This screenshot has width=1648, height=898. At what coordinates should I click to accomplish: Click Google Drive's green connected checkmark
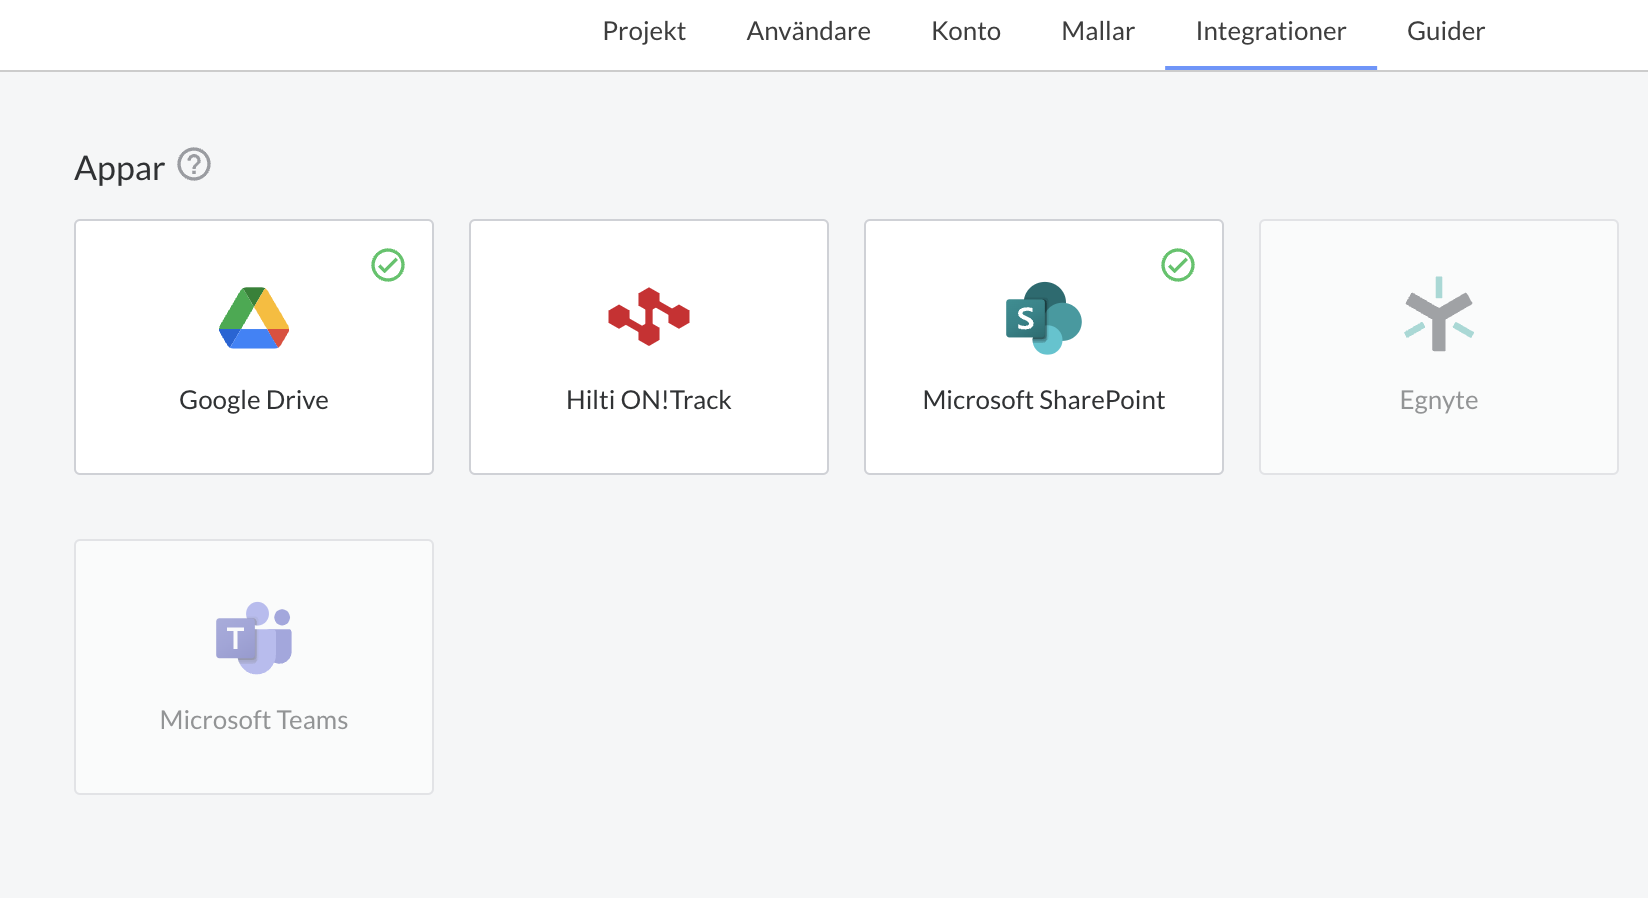(x=388, y=265)
